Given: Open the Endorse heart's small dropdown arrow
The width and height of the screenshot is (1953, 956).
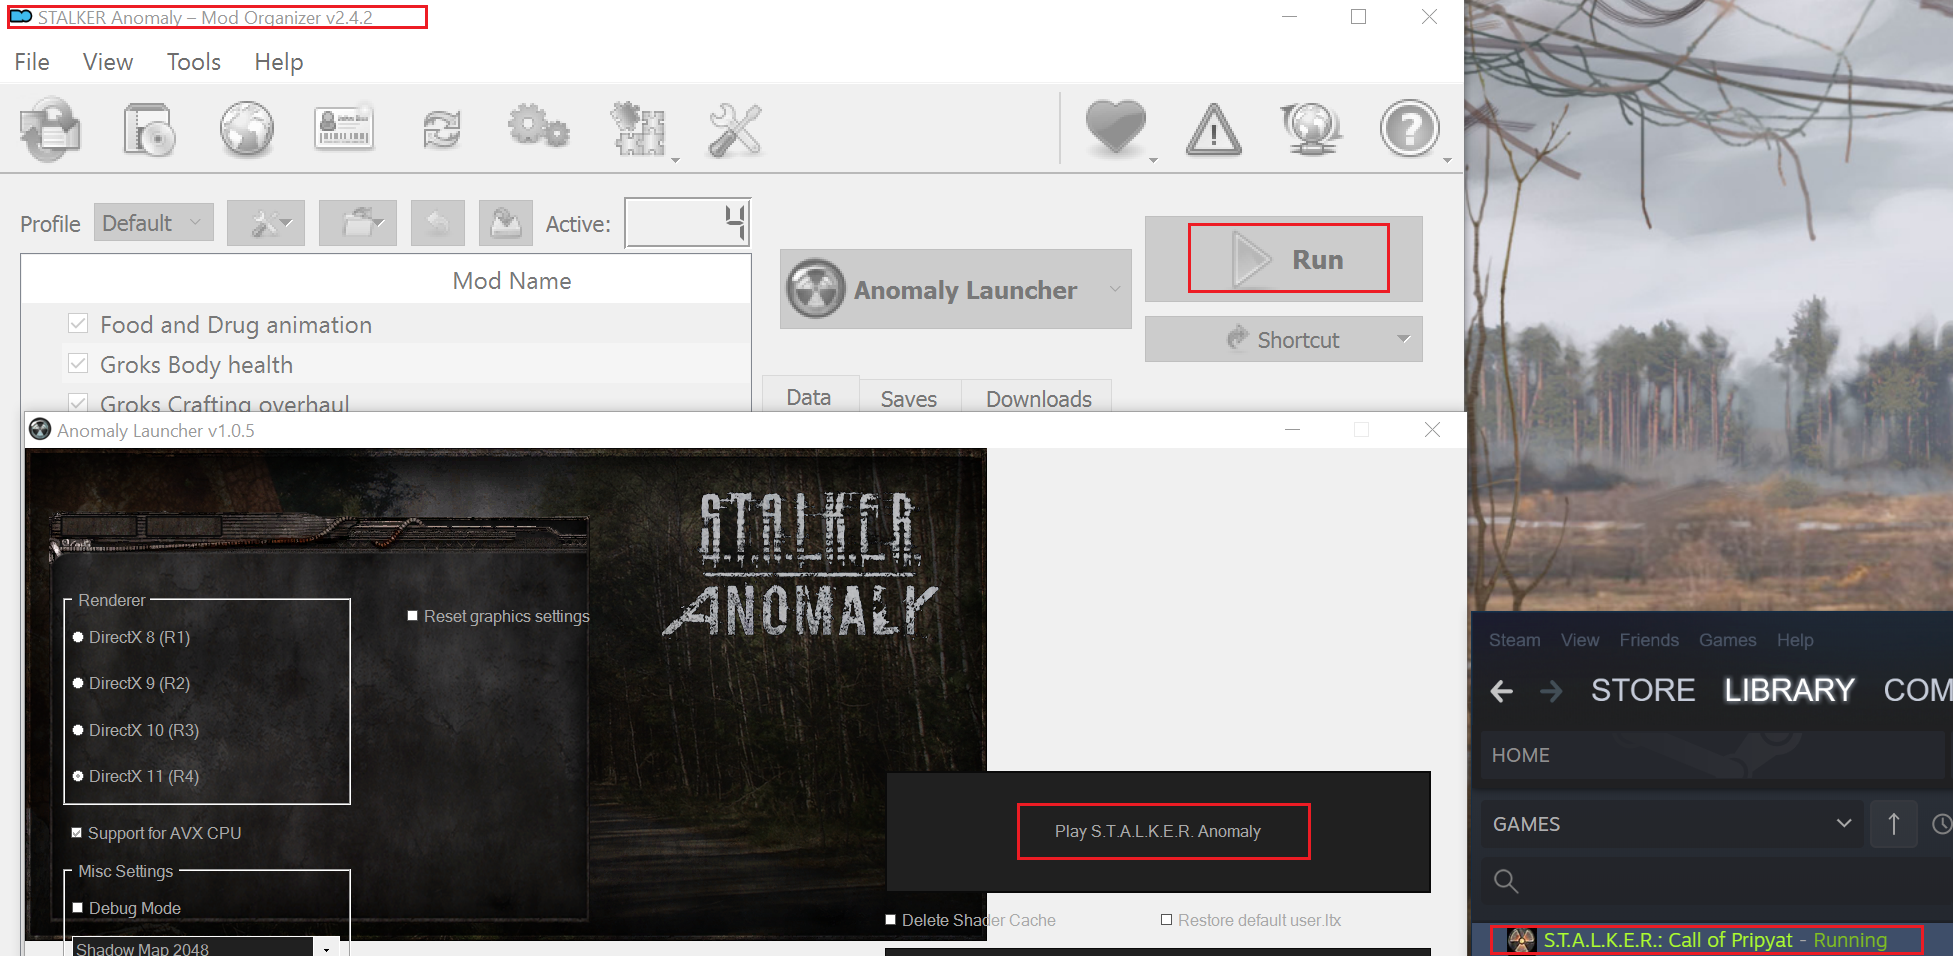Looking at the screenshot, I should (x=1153, y=160).
